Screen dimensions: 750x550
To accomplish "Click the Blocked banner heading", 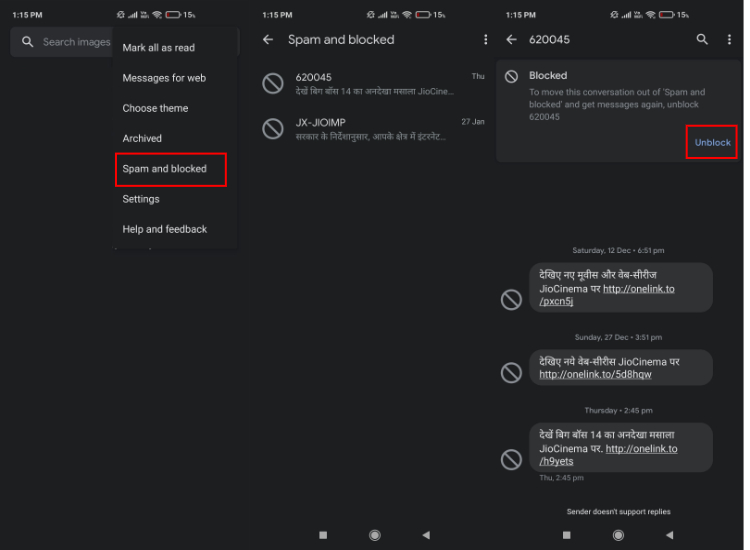I will point(548,76).
